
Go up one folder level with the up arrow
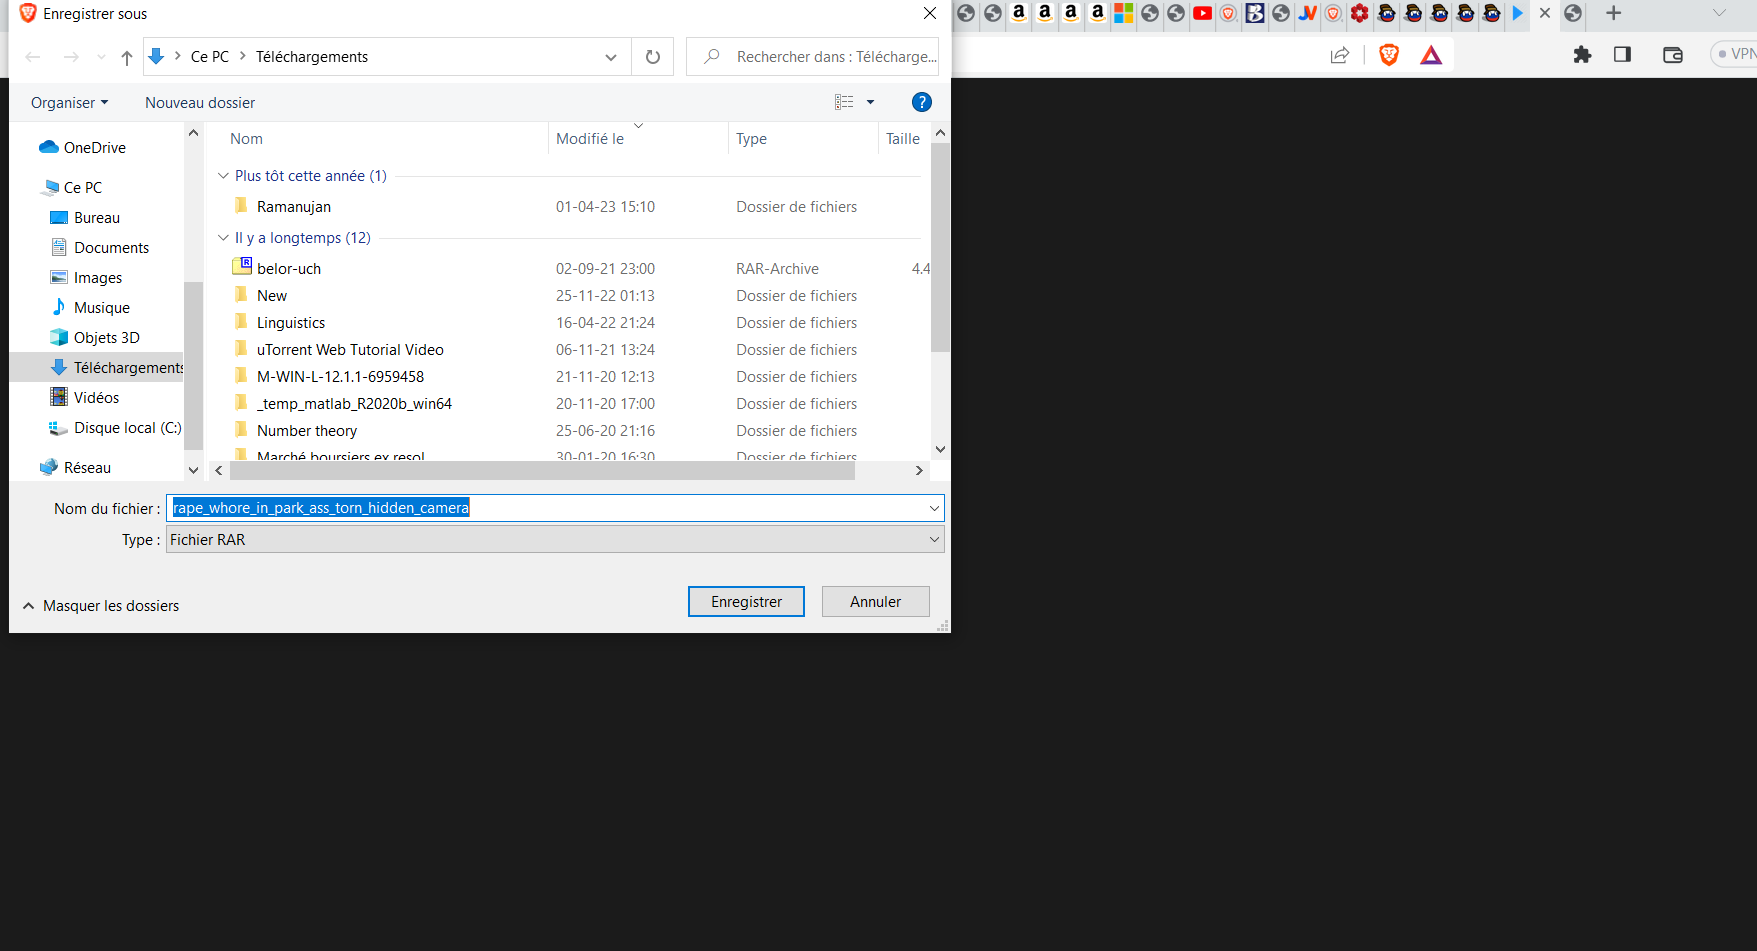click(127, 57)
